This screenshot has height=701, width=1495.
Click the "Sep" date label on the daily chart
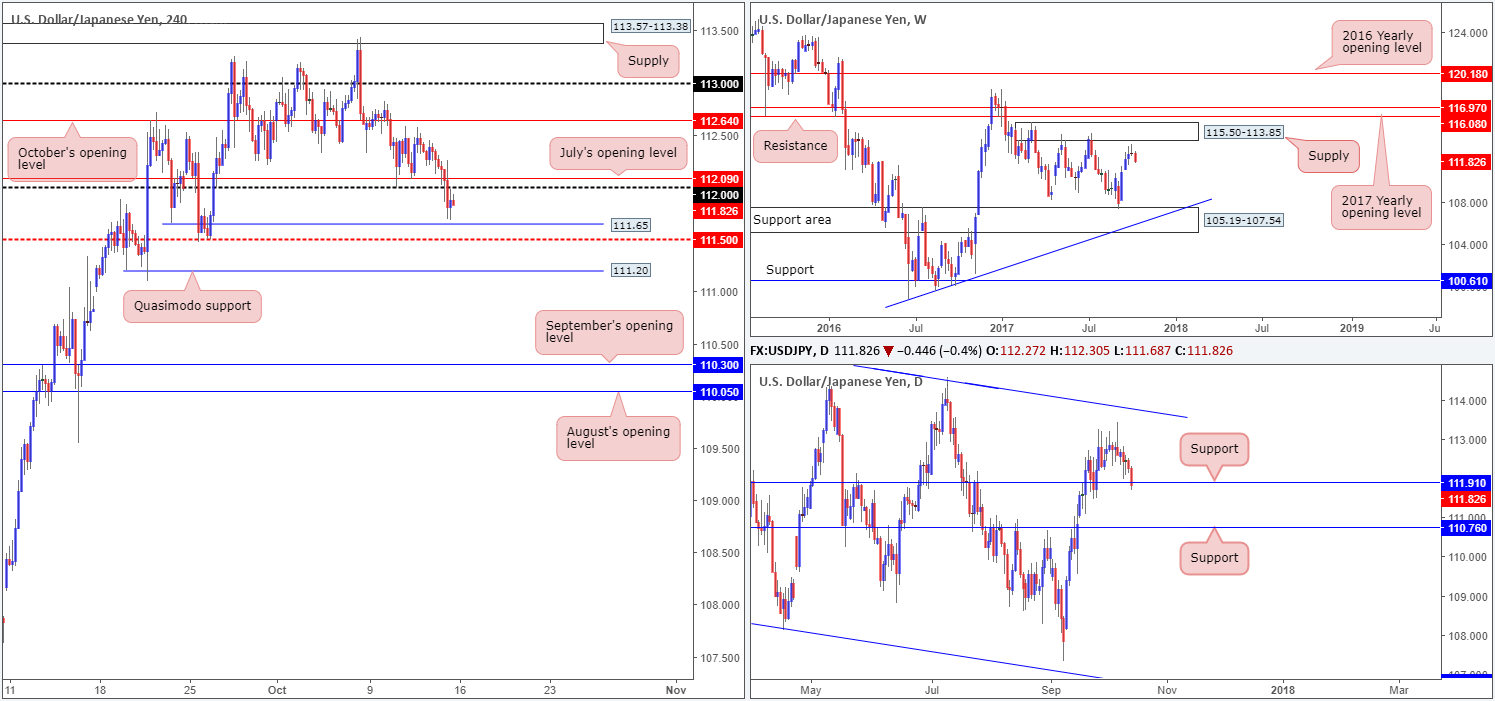(x=1051, y=690)
